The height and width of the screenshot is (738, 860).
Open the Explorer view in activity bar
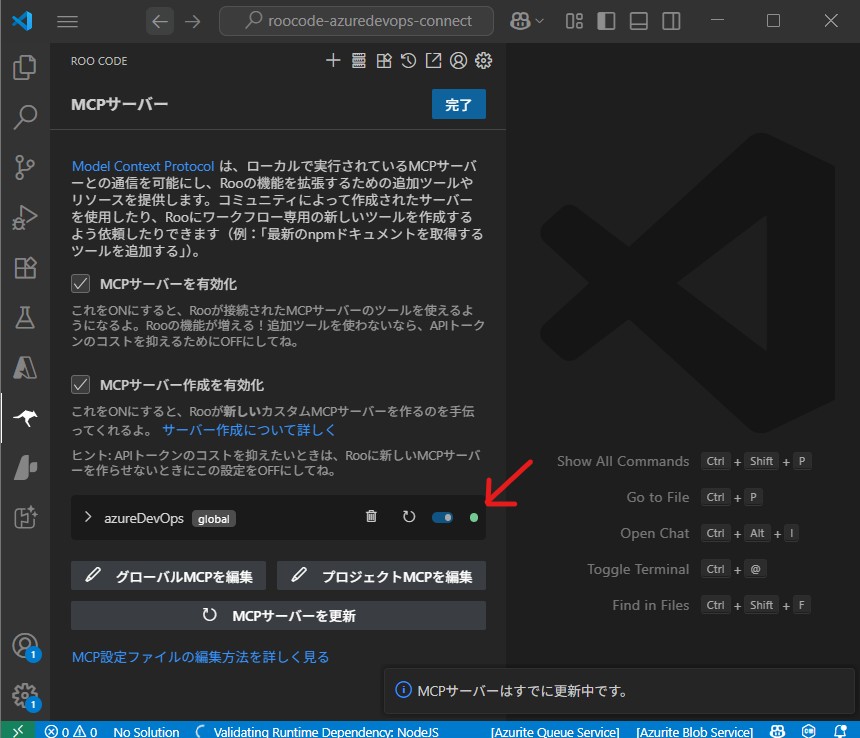tap(25, 67)
